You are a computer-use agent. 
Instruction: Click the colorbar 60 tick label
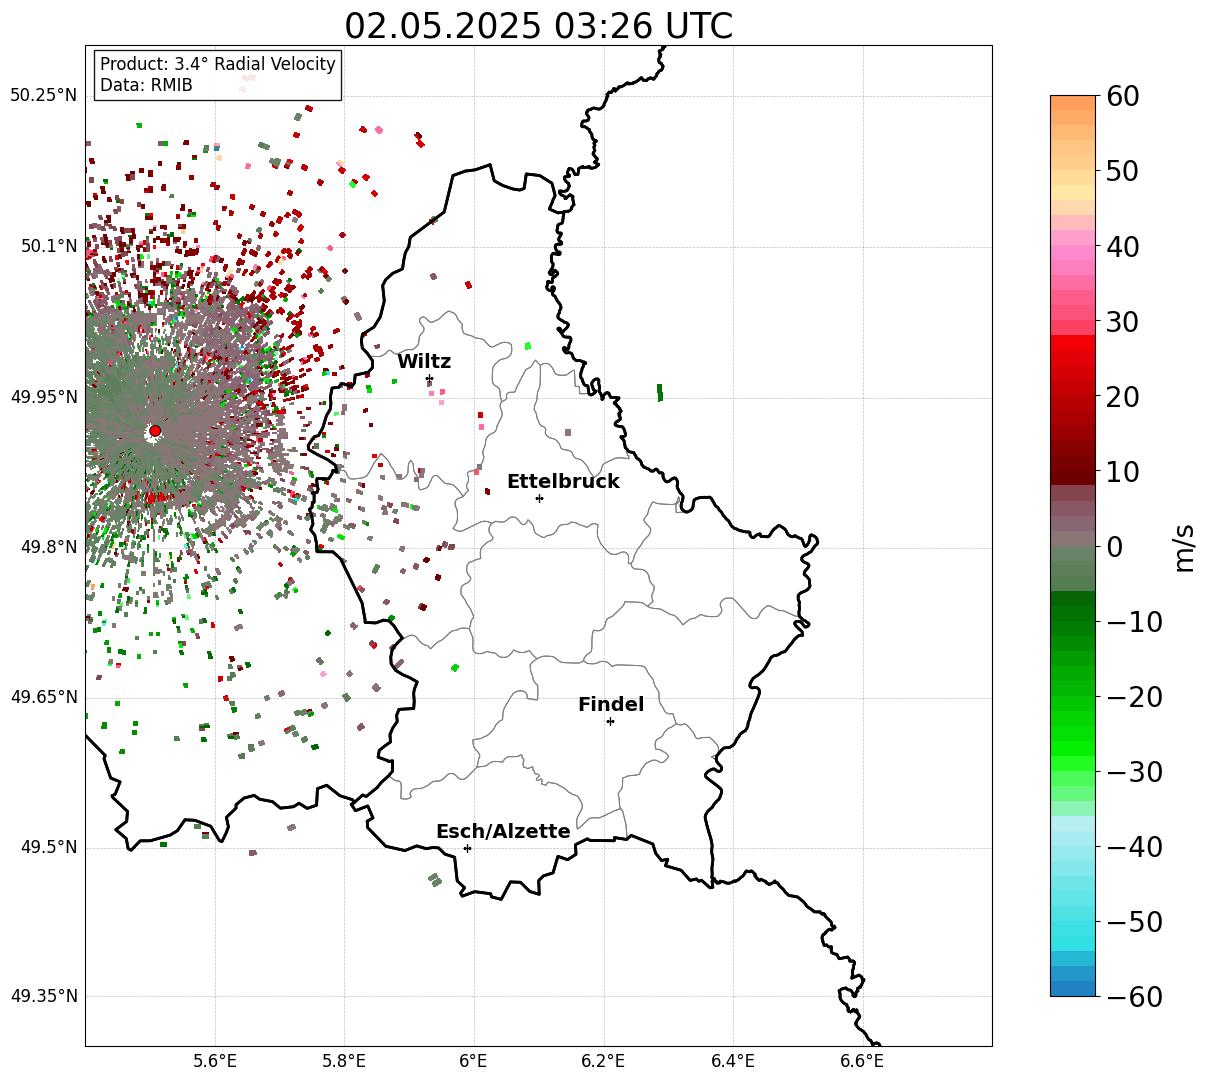coord(1122,96)
